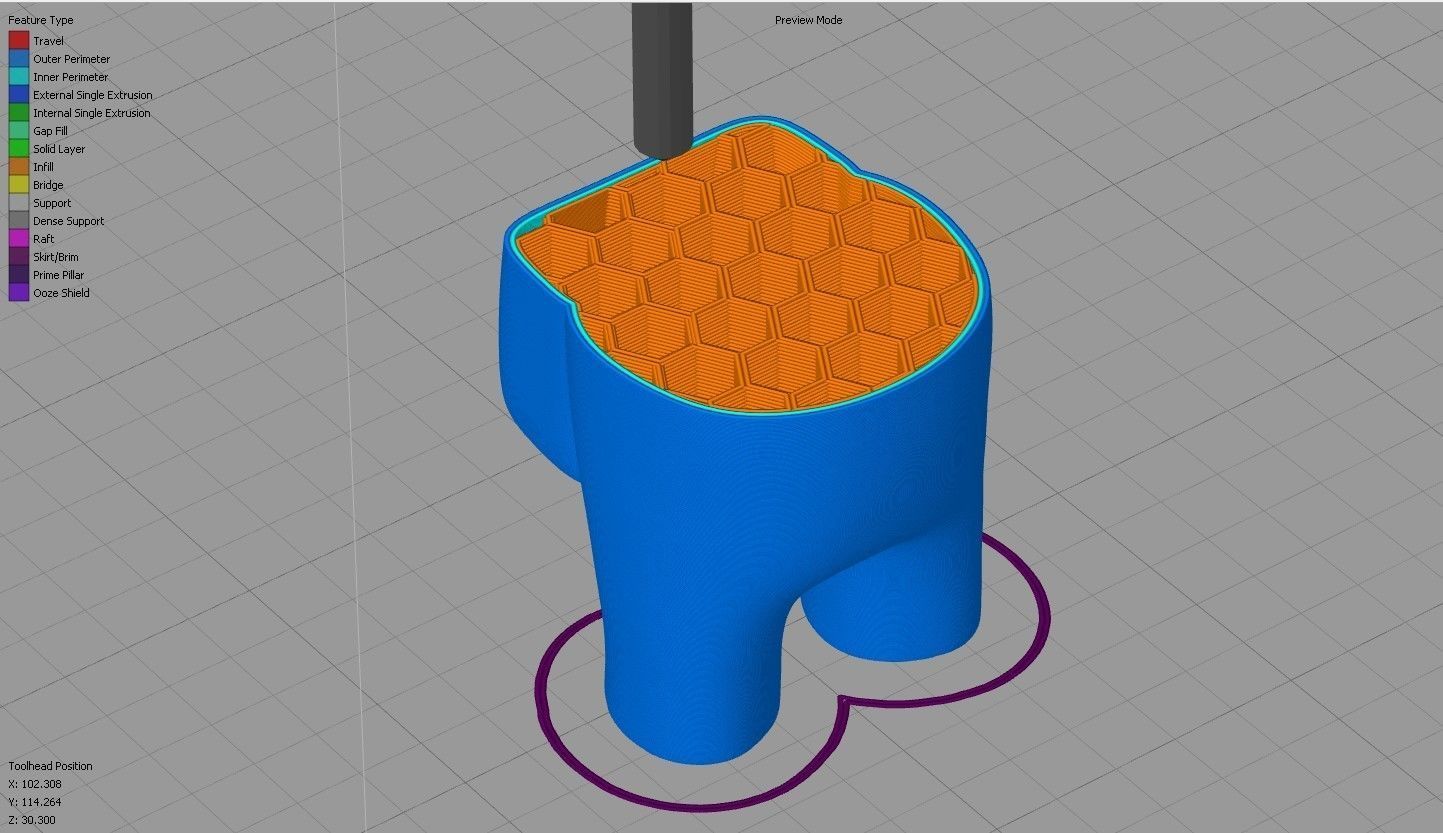Click the 'Internal Single Extrusion' legend text
Screen dimensions: 1443x833
click(92, 113)
